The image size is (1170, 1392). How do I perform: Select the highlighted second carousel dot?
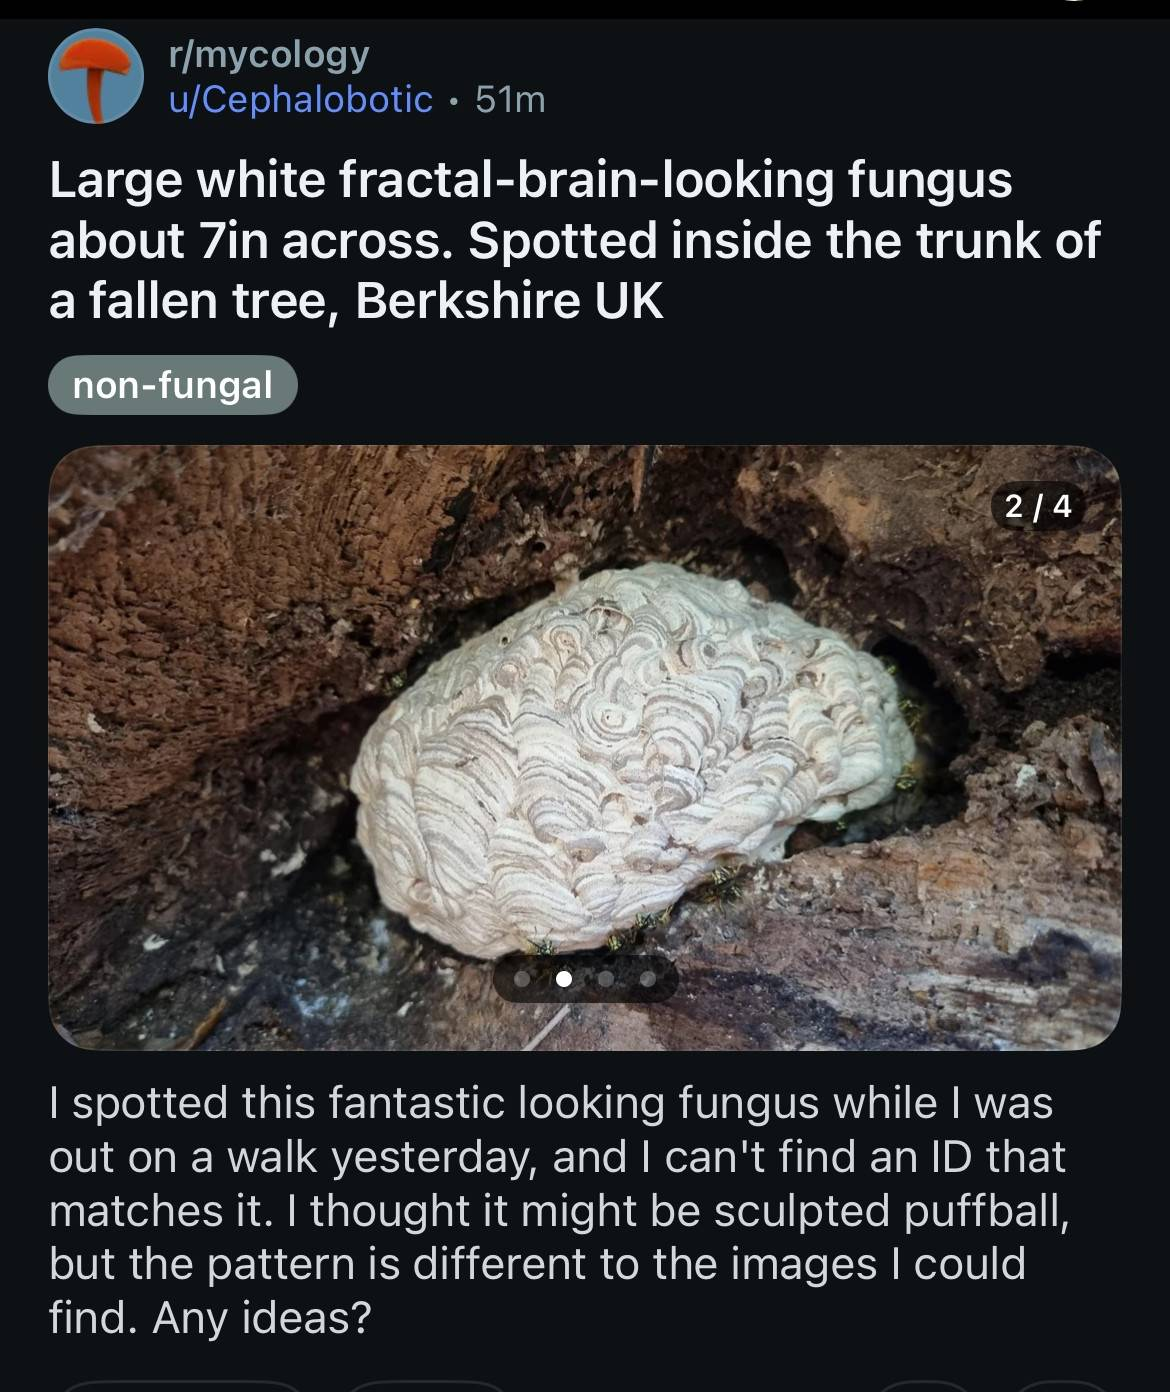(564, 979)
